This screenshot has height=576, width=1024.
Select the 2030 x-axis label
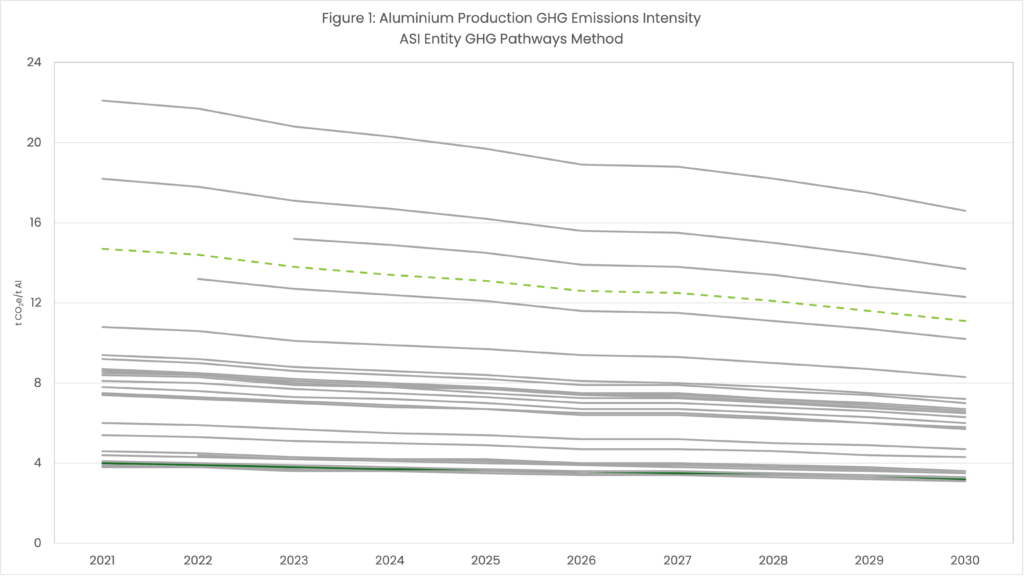tap(965, 559)
